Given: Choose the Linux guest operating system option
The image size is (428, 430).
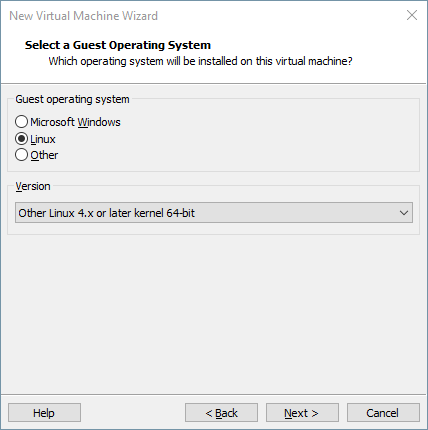Looking at the screenshot, I should click(21, 139).
